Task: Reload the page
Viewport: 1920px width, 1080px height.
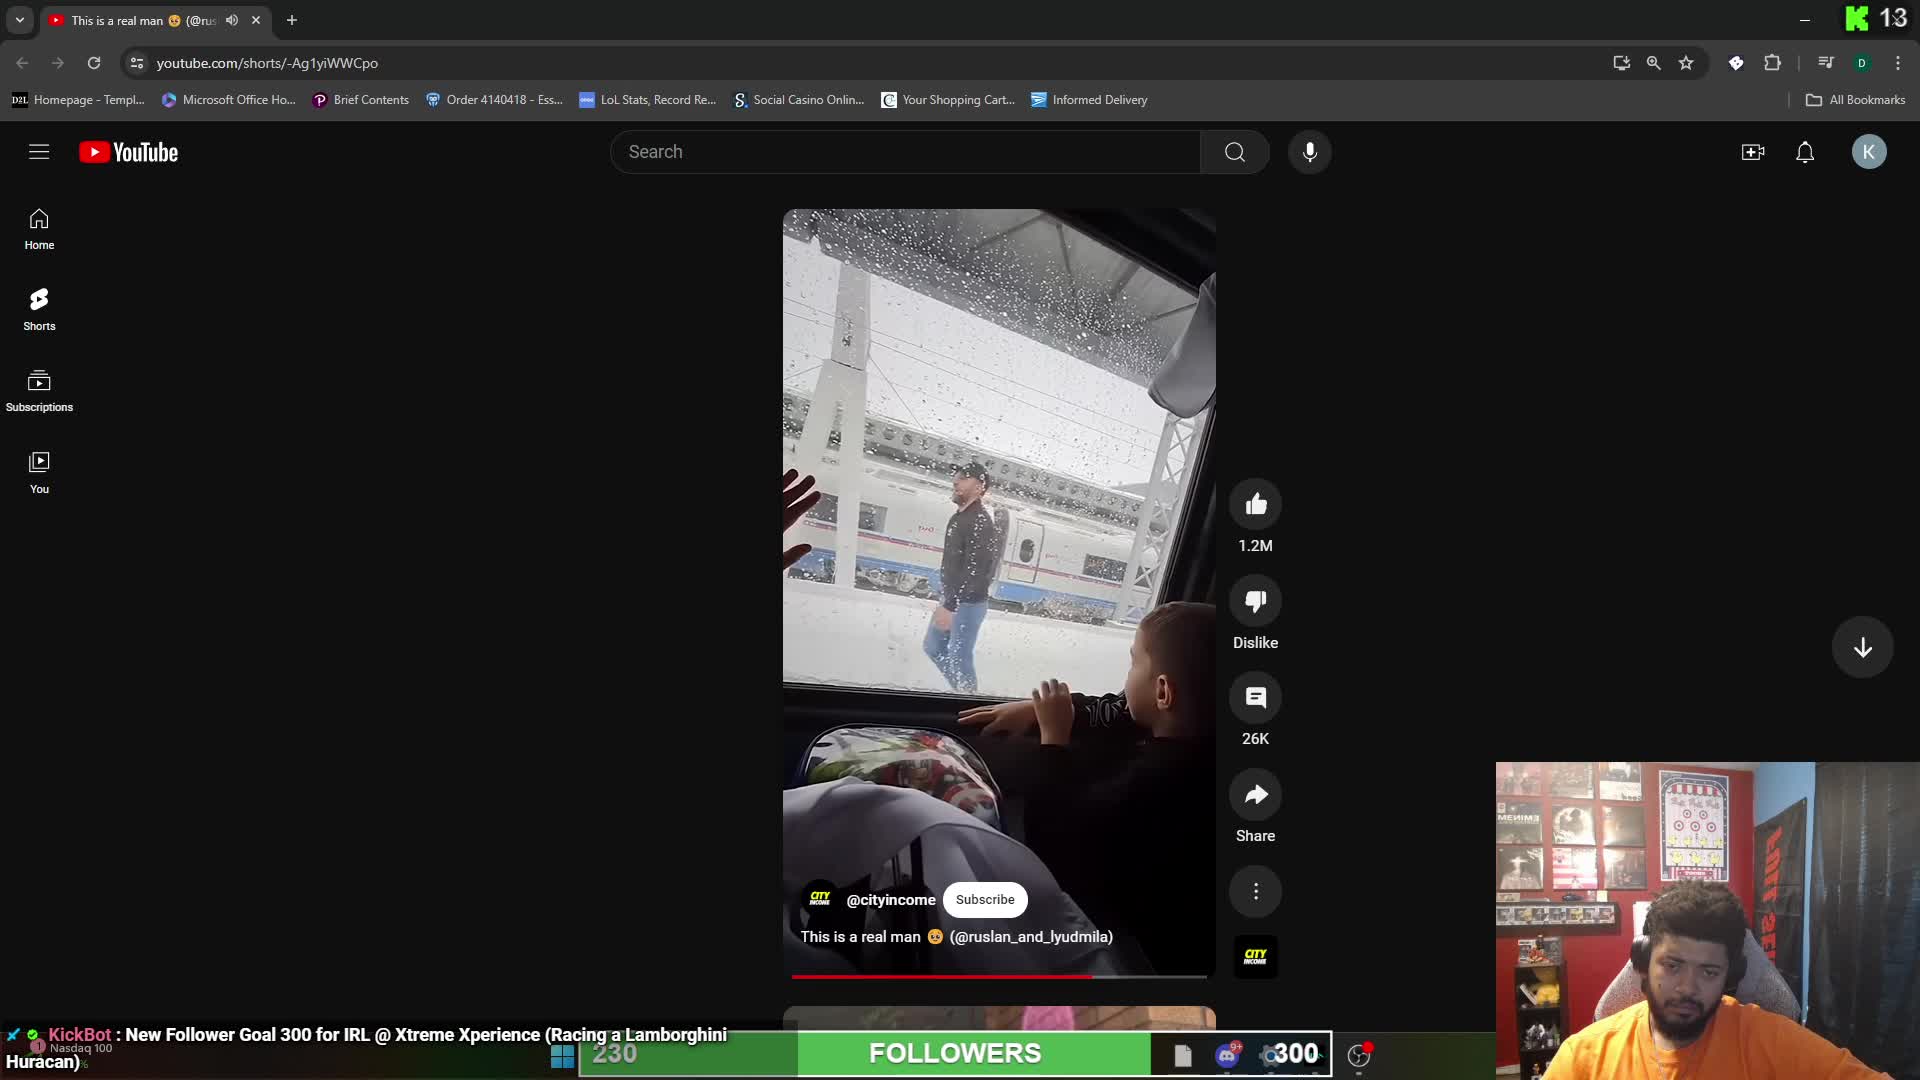Action: pos(94,63)
